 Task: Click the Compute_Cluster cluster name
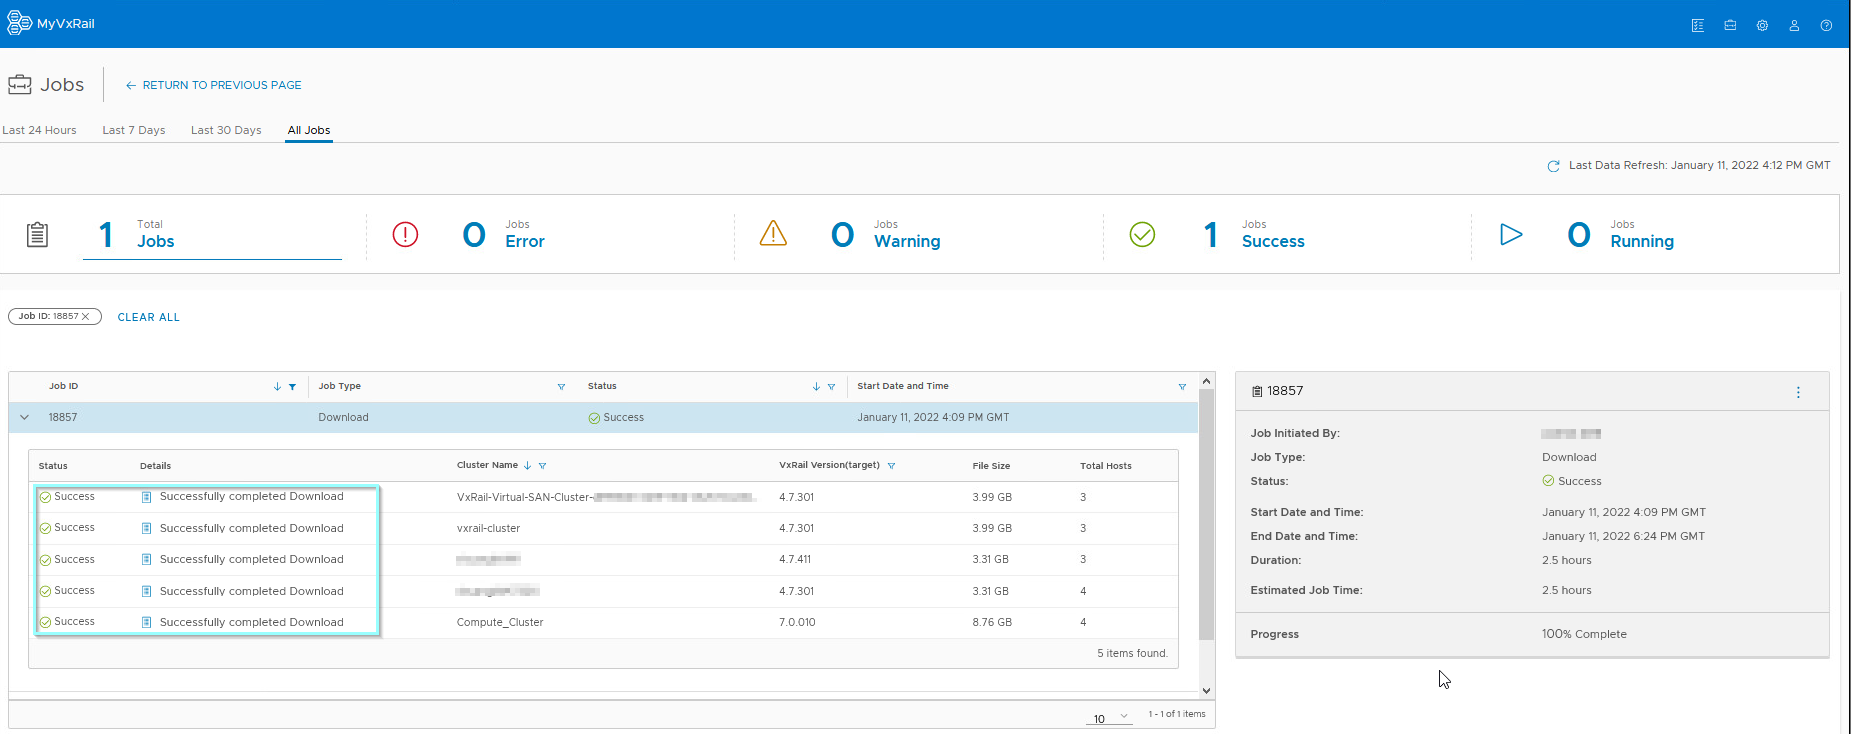point(500,622)
